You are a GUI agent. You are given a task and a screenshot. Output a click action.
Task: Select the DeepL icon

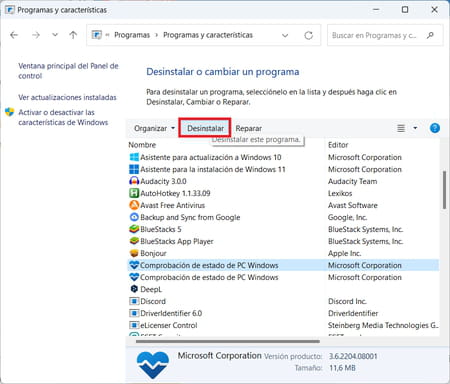[134, 289]
